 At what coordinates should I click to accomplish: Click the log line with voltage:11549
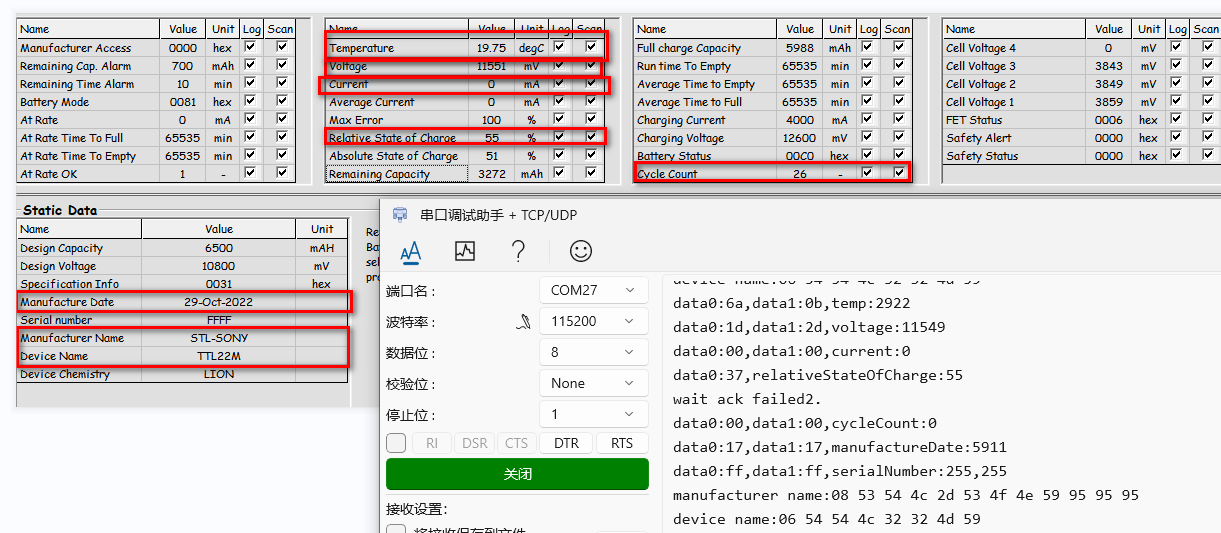(809, 327)
